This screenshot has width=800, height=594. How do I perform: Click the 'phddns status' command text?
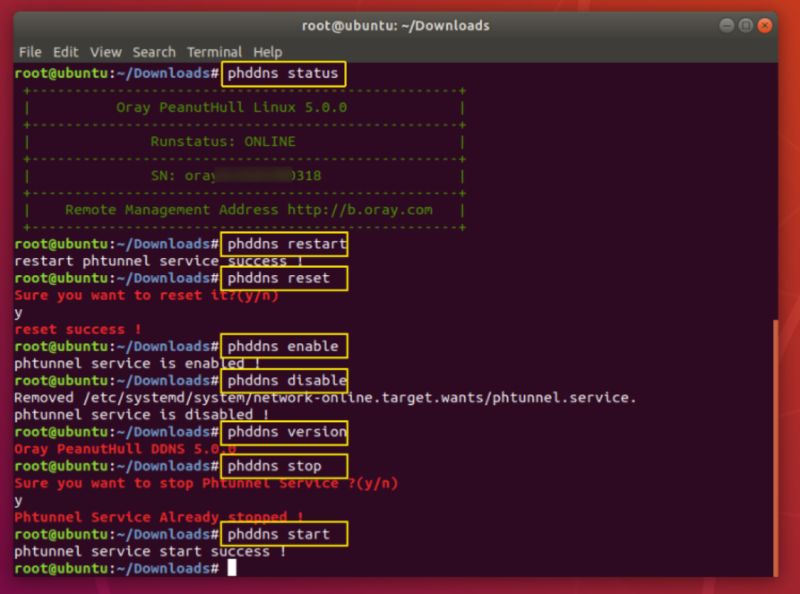[x=284, y=73]
